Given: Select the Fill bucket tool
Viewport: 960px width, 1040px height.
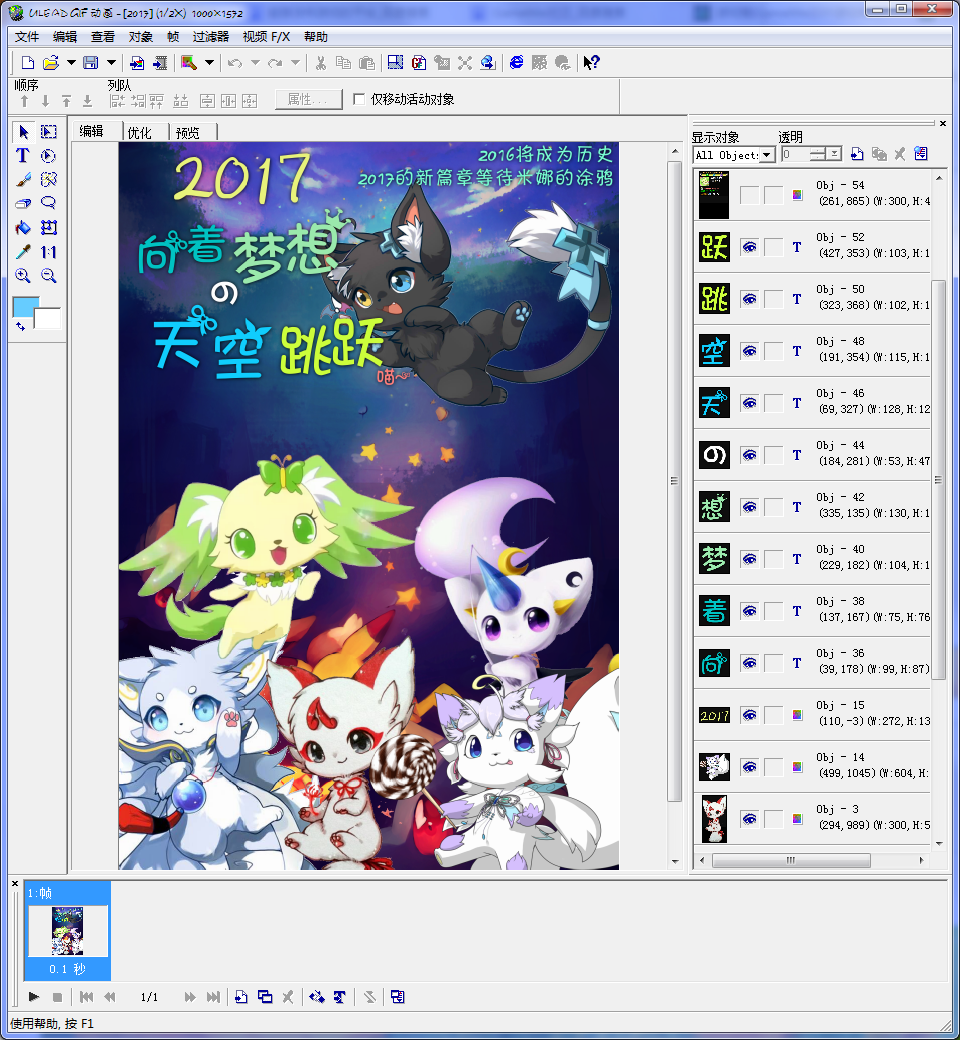Looking at the screenshot, I should (23, 228).
